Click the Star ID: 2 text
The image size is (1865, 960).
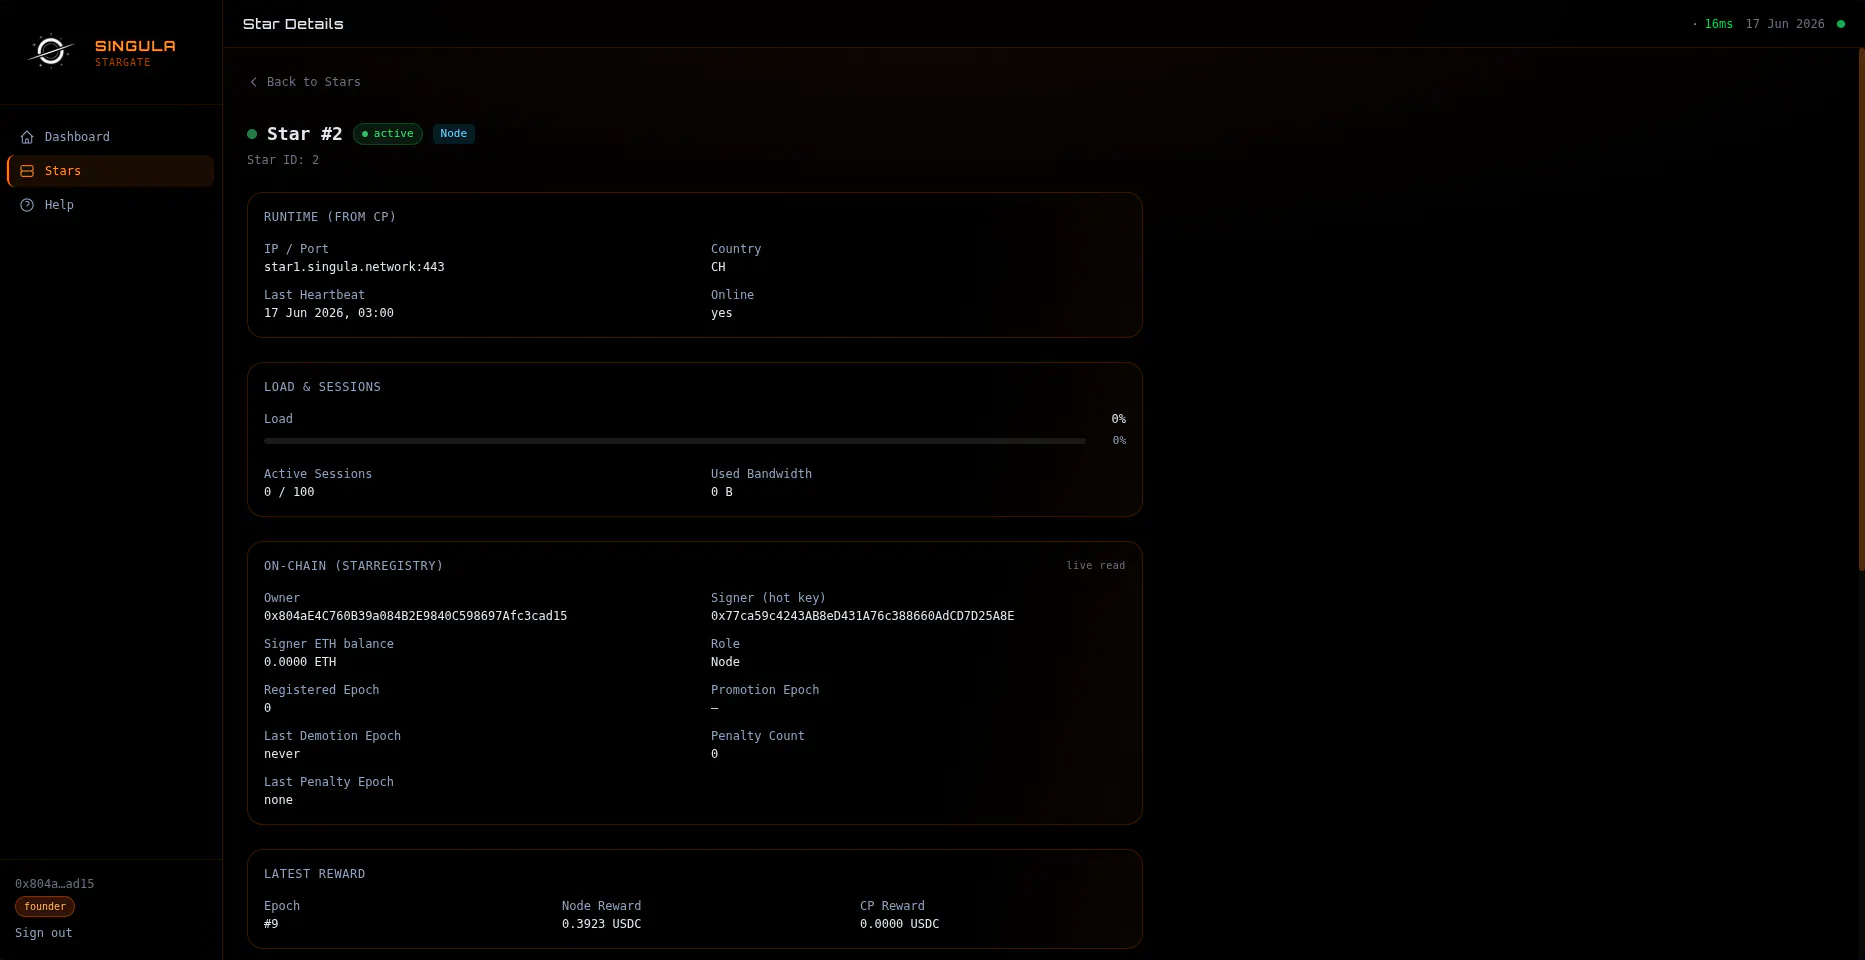283,160
